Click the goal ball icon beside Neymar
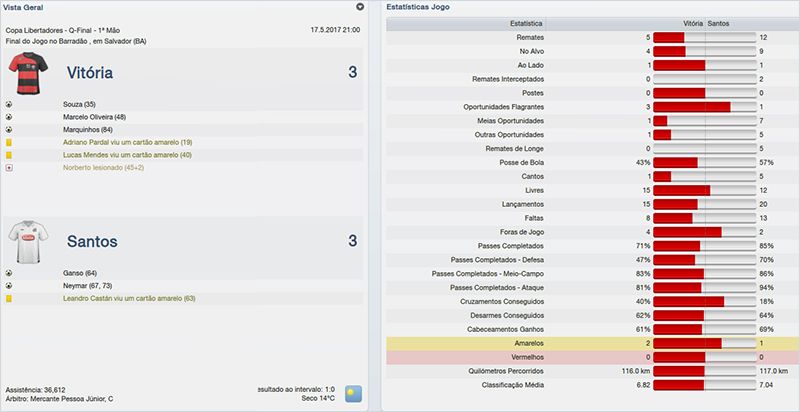Viewport: 800px width, 412px height. point(9,285)
